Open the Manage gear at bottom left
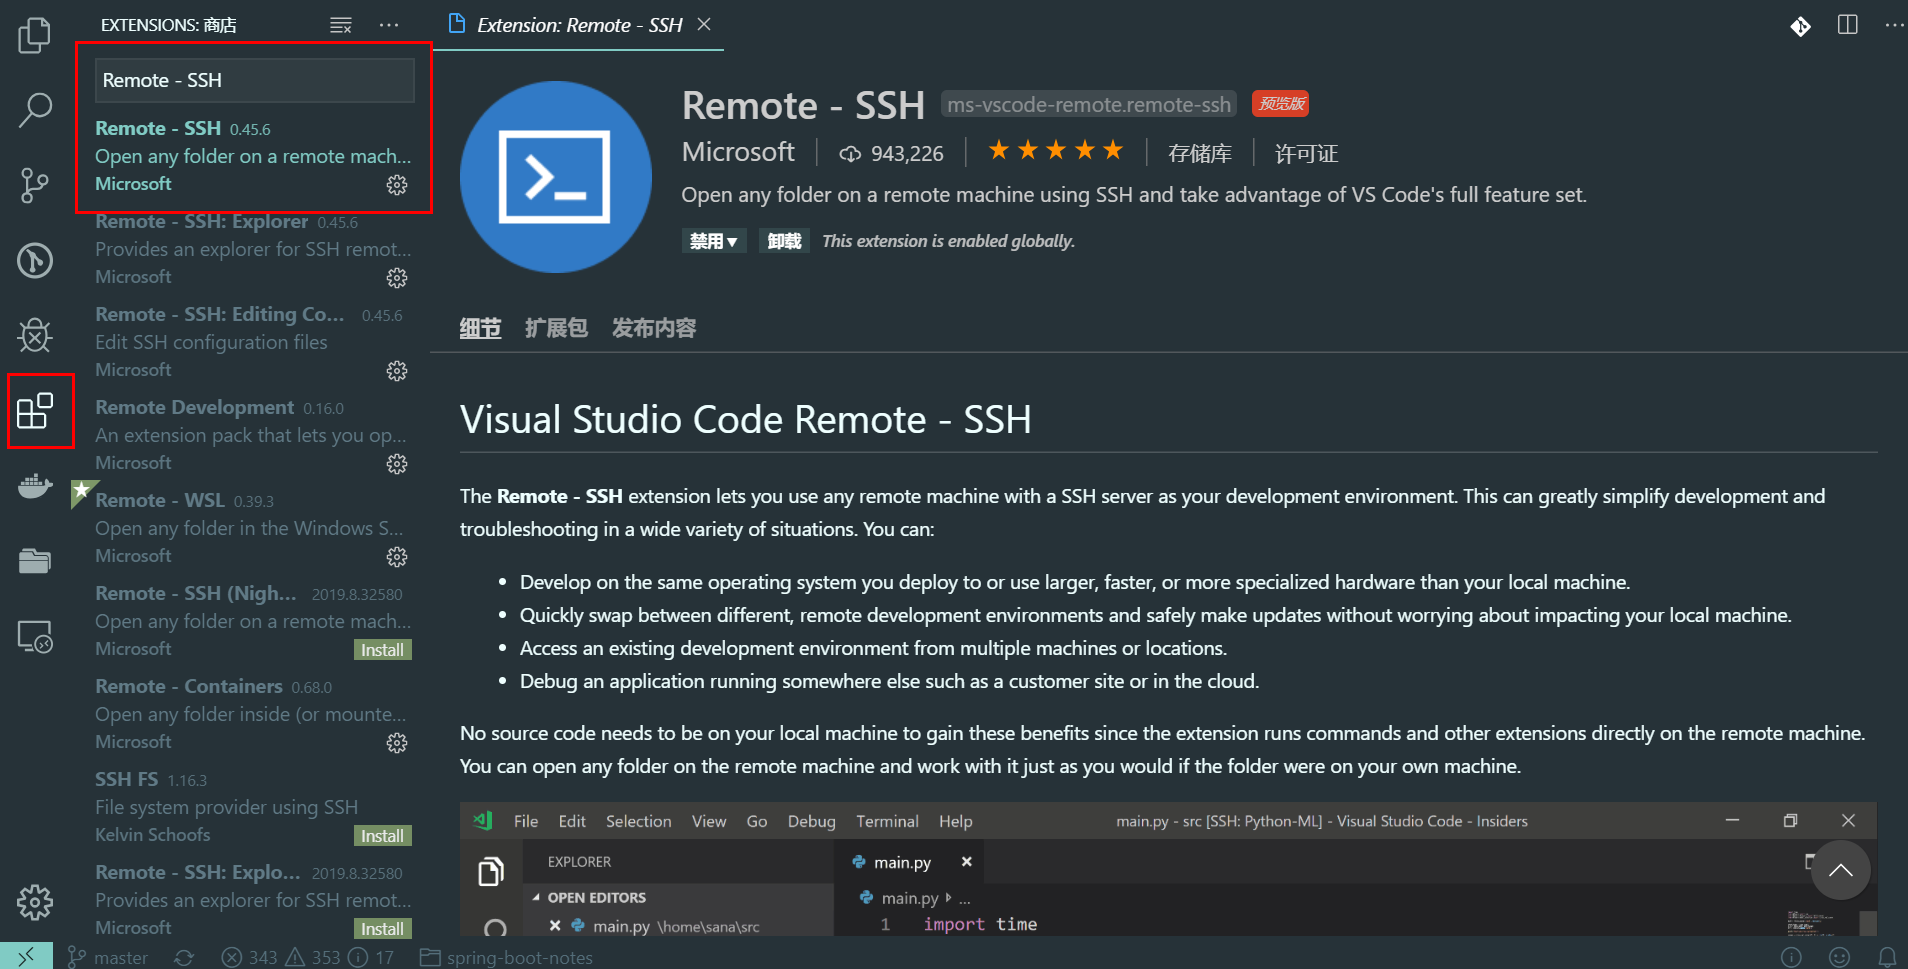Image resolution: width=1908 pixels, height=969 pixels. [x=35, y=902]
